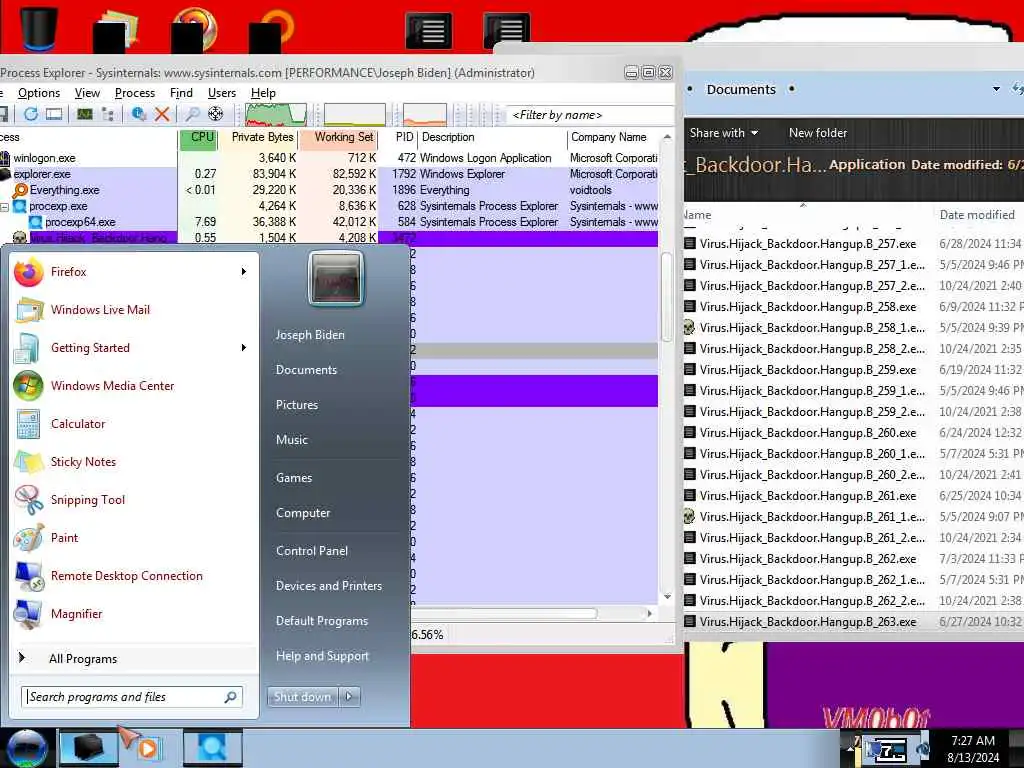Toggle the Show Process Tree toolbar icon
The image size is (1024, 768).
point(108,114)
